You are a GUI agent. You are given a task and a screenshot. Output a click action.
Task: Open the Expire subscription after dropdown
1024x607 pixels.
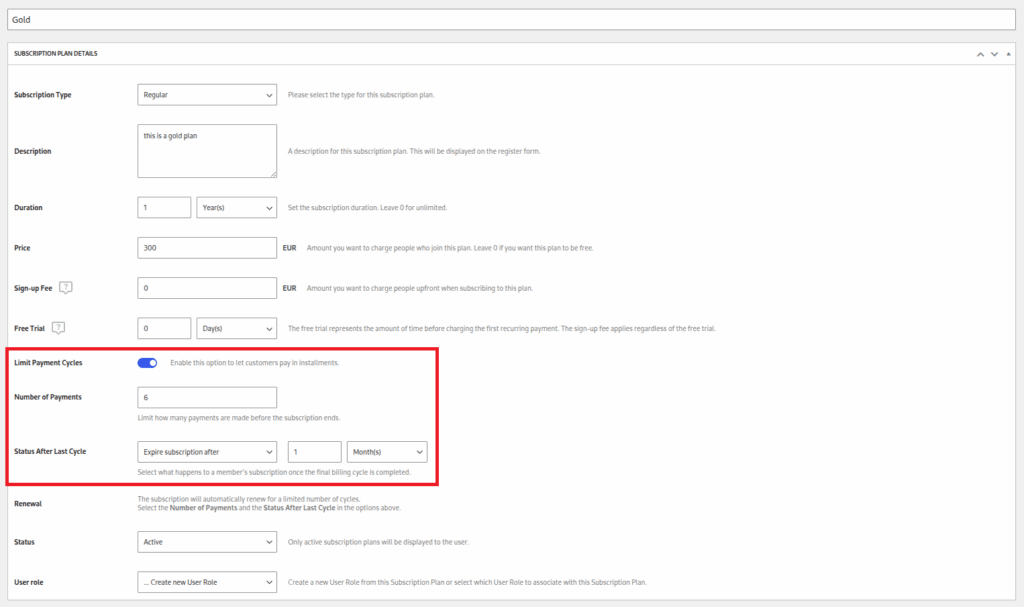207,451
